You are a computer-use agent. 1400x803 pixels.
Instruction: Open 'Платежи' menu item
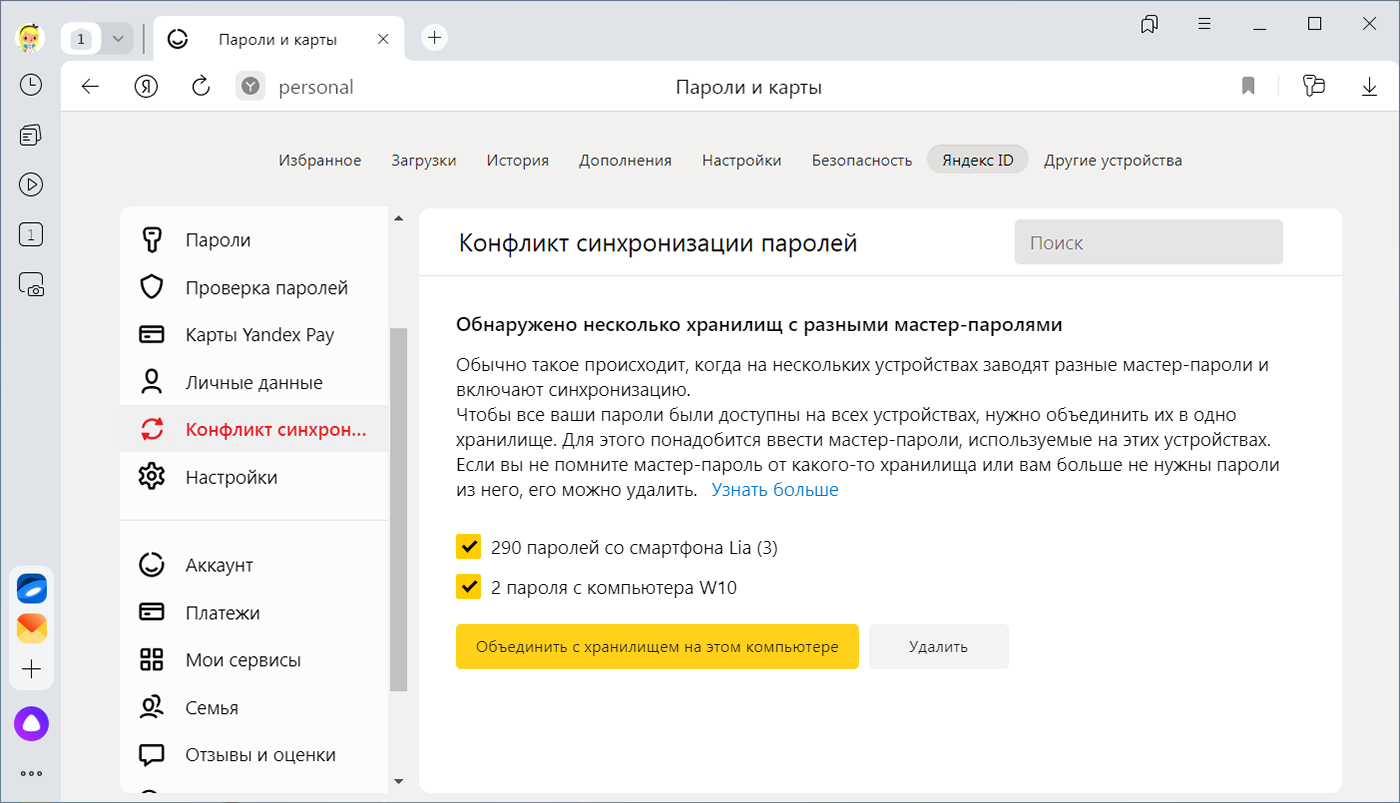(x=254, y=613)
